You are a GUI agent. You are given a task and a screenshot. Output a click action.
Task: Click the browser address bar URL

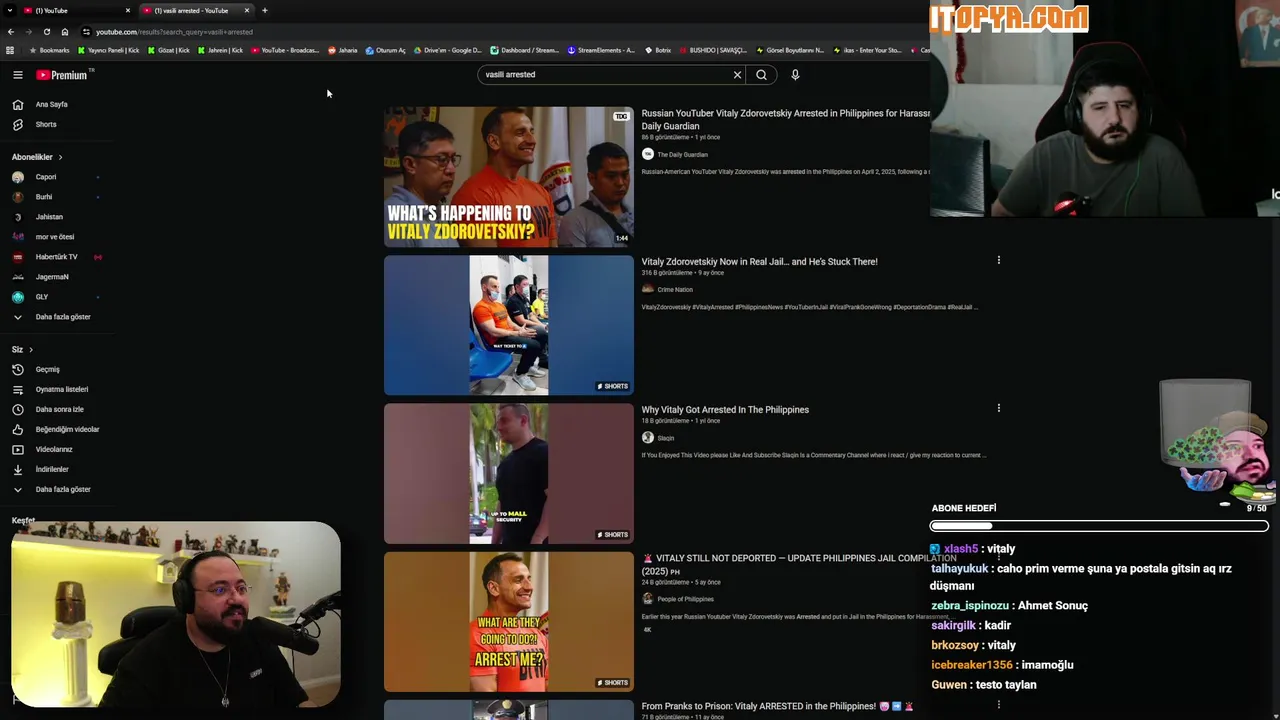pos(174,32)
